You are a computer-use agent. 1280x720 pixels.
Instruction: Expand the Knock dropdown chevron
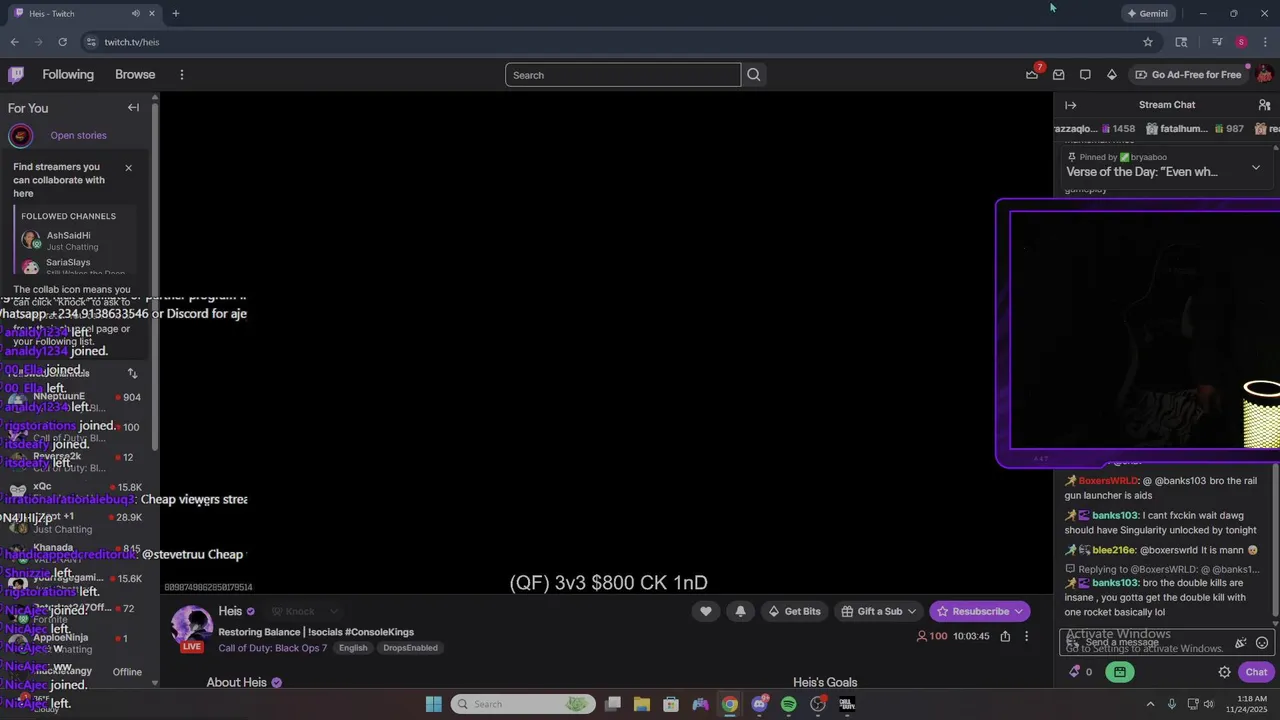(x=334, y=611)
